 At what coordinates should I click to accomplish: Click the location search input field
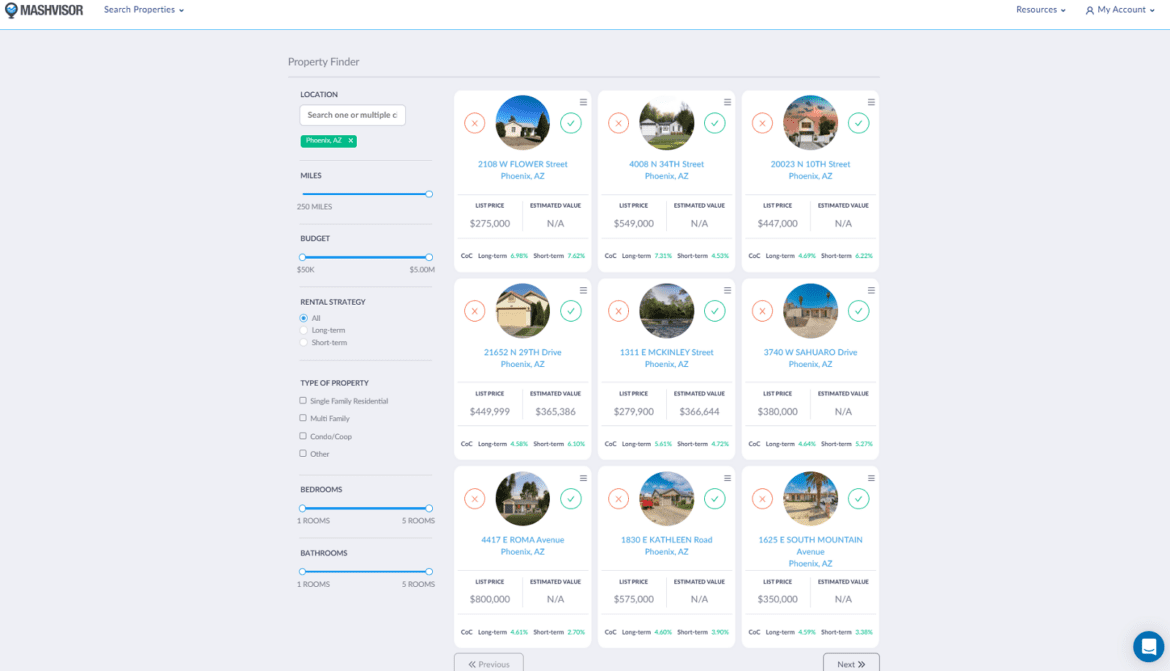[352, 115]
